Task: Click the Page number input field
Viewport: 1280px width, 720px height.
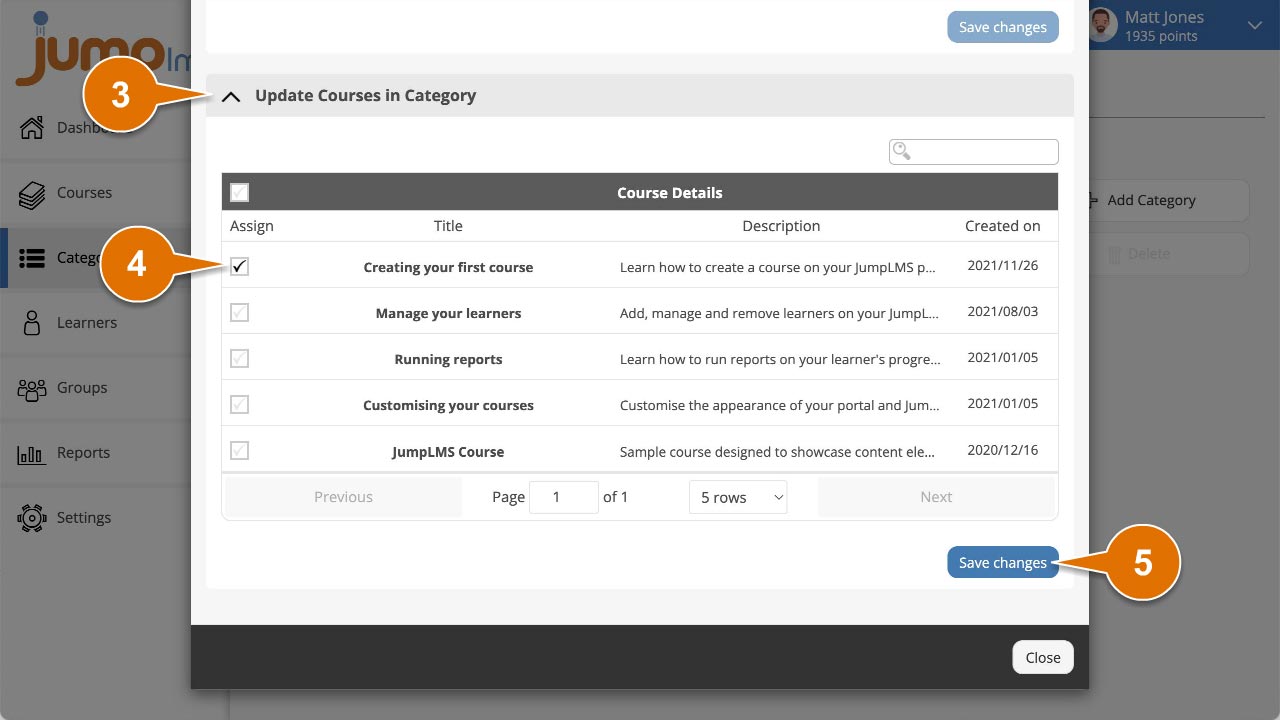Action: tap(564, 497)
